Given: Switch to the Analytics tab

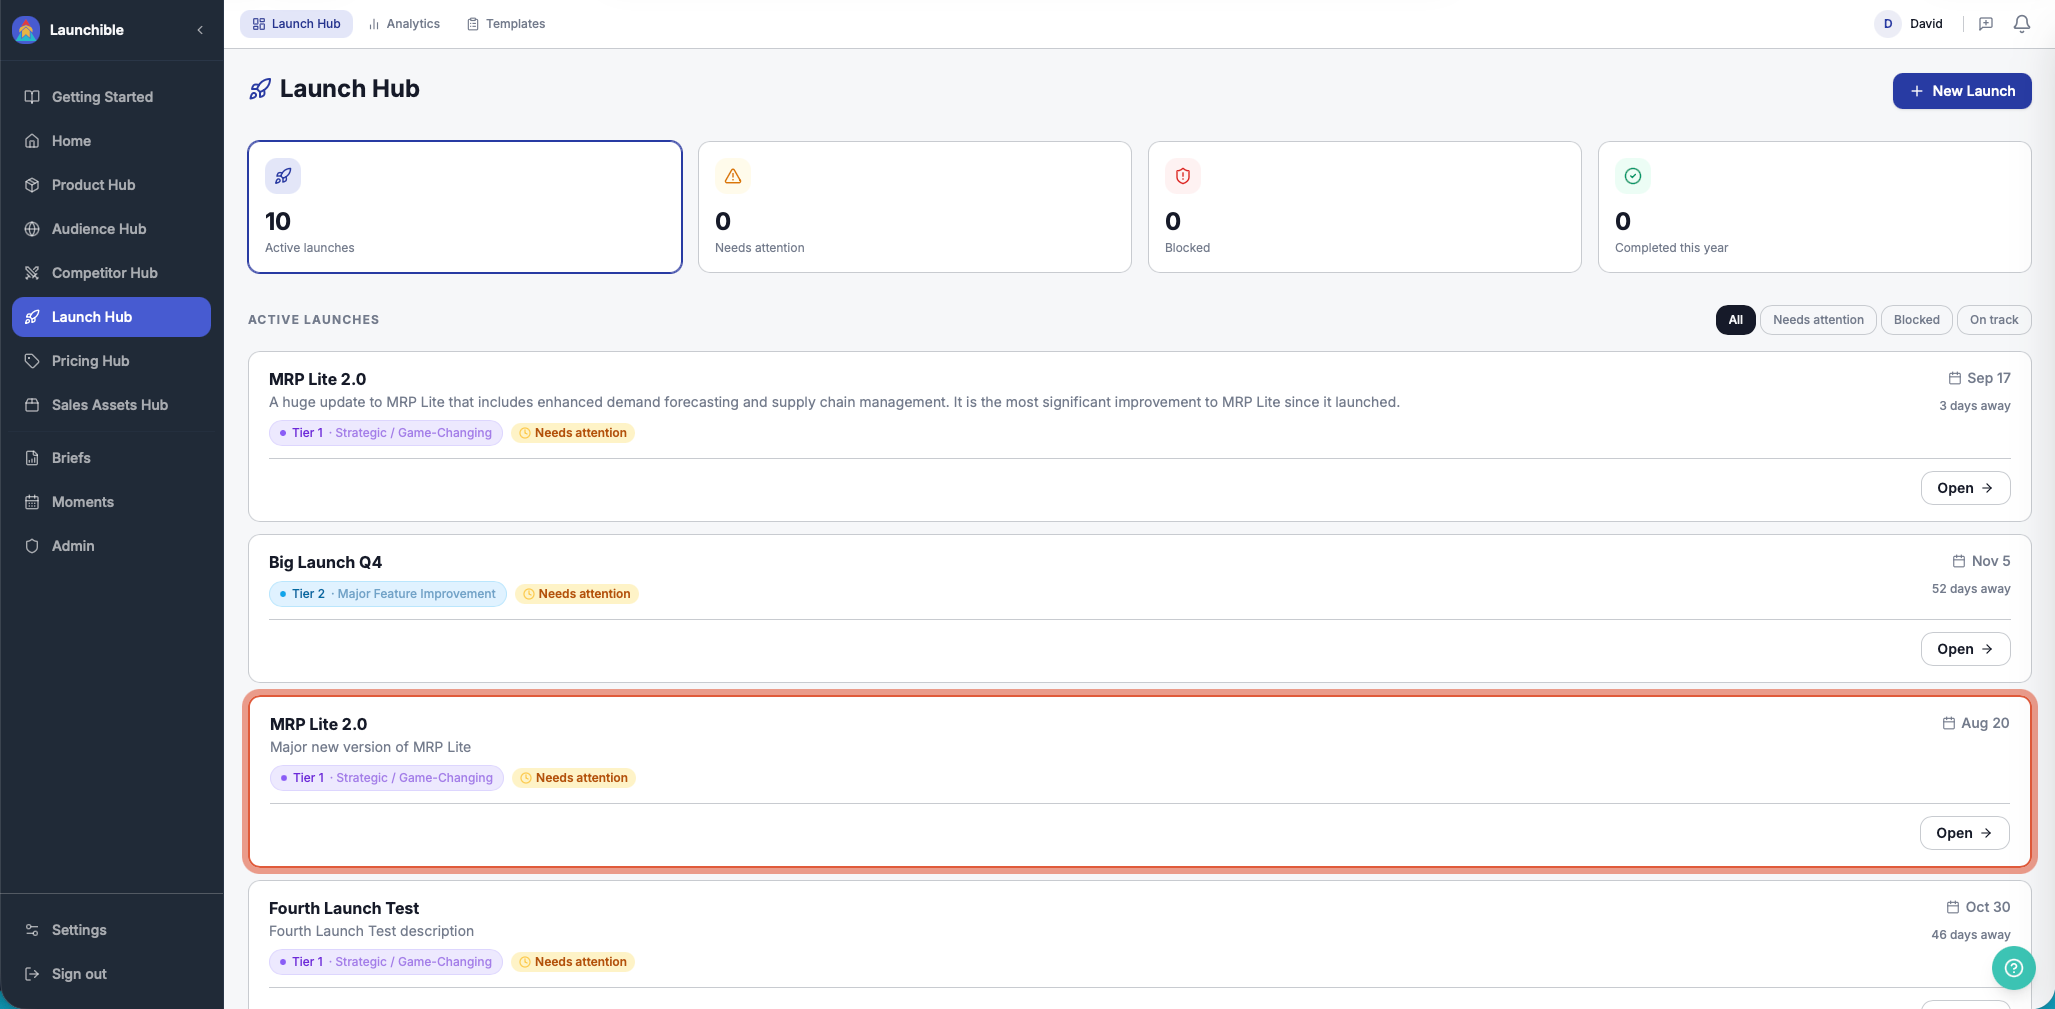Looking at the screenshot, I should [404, 24].
